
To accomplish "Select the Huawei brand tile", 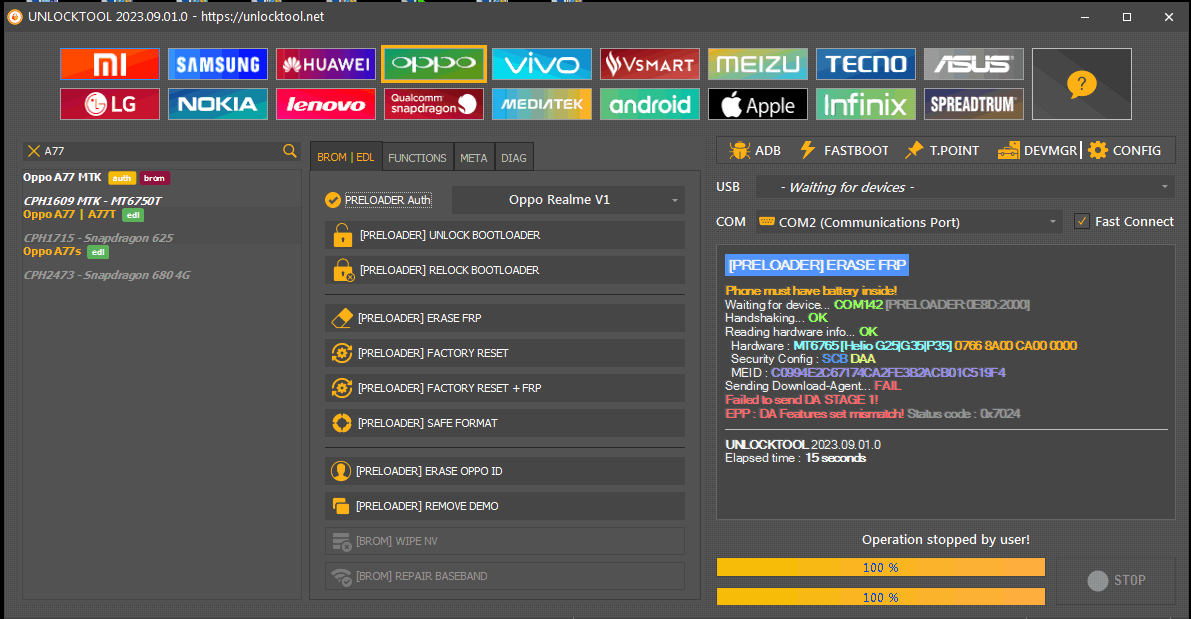I will (326, 65).
